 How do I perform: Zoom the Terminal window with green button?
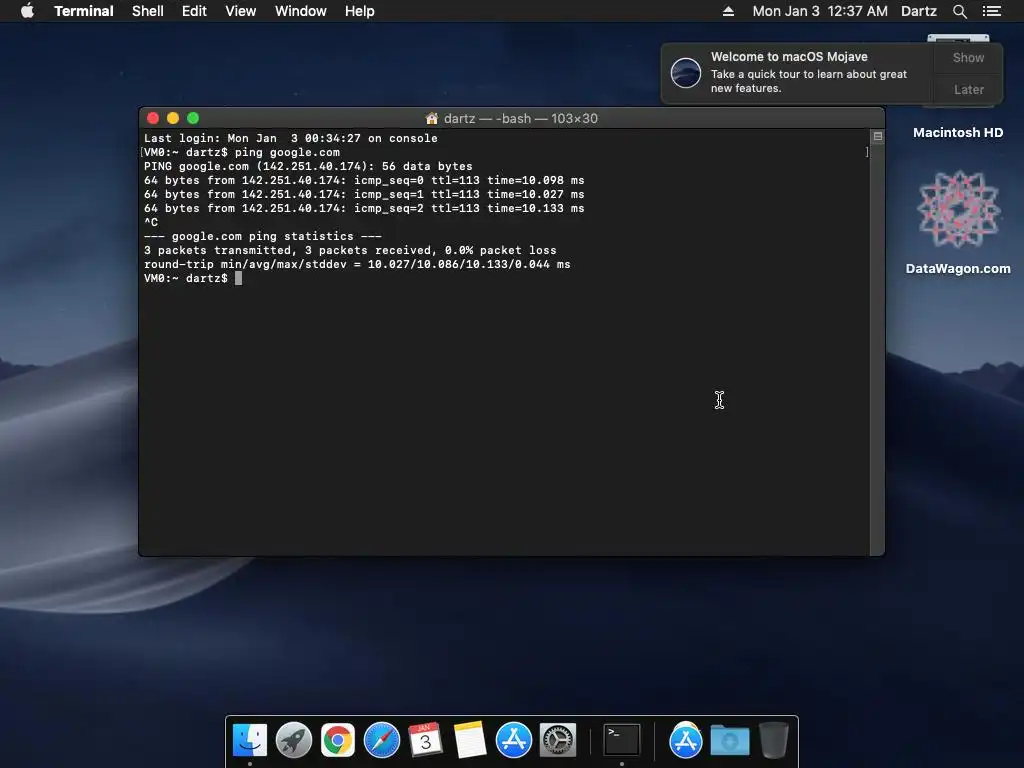pos(193,118)
